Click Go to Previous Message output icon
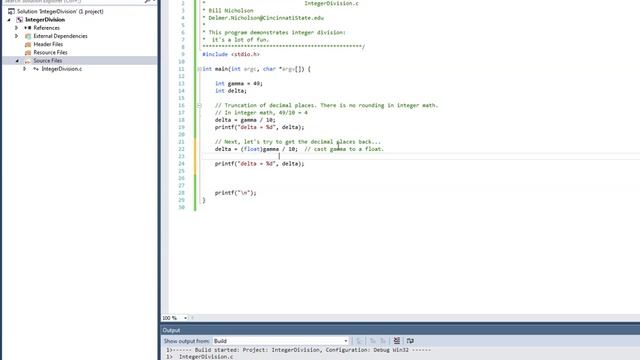640x360 pixels. (x=373, y=341)
